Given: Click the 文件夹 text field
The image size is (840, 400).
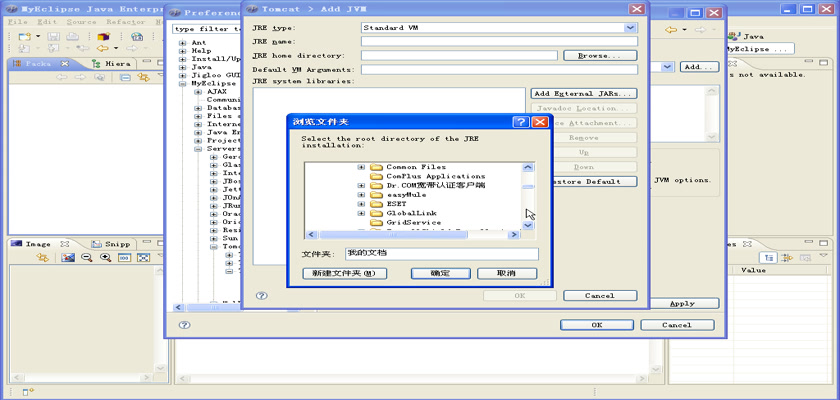Looking at the screenshot, I should [442, 254].
